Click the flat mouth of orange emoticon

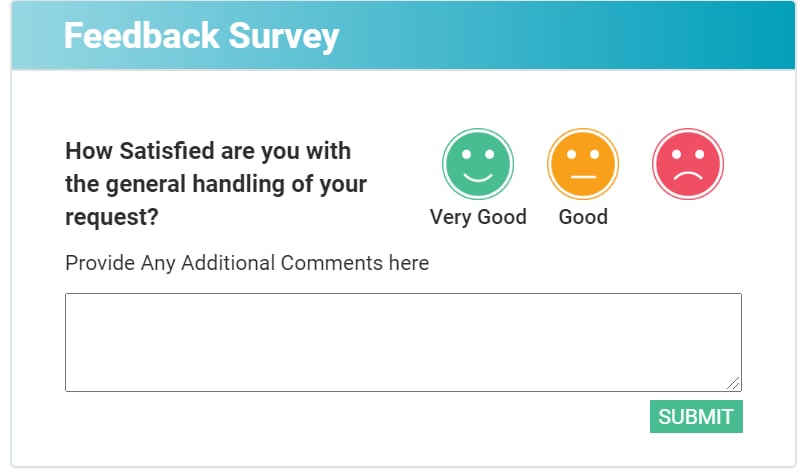click(583, 177)
